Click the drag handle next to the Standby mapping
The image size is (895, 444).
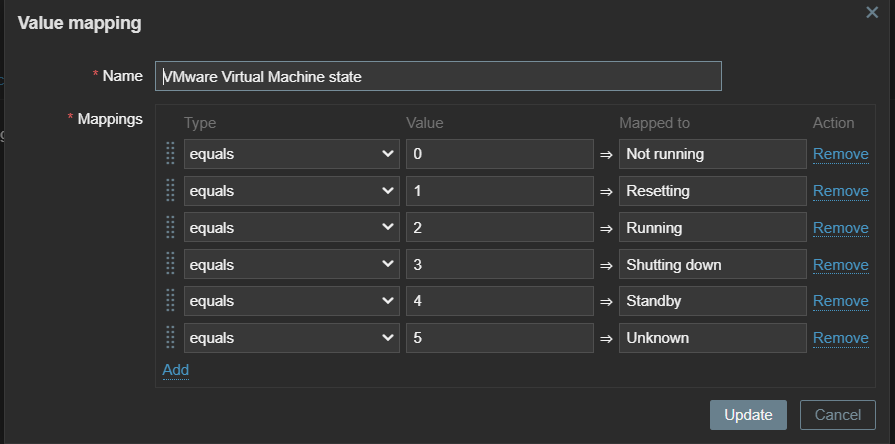(169, 301)
